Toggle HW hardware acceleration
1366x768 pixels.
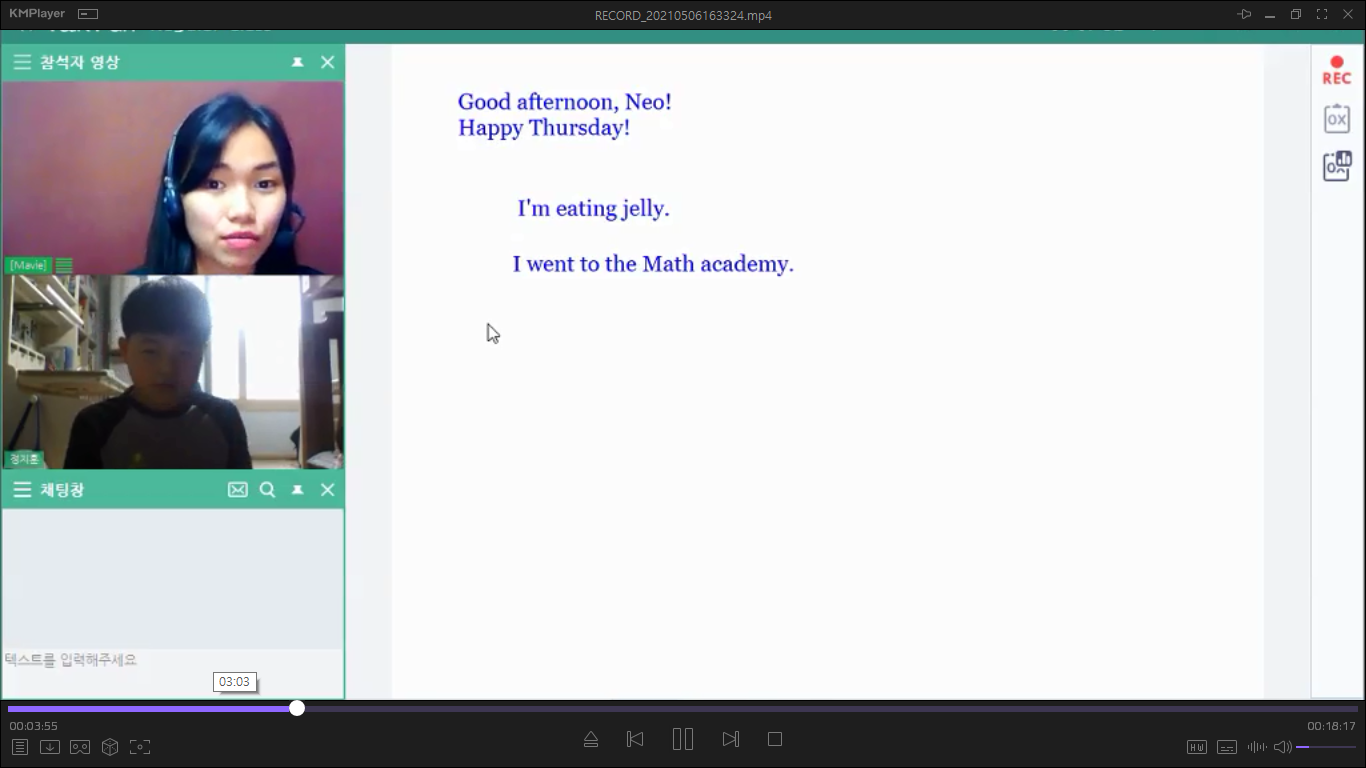1197,747
